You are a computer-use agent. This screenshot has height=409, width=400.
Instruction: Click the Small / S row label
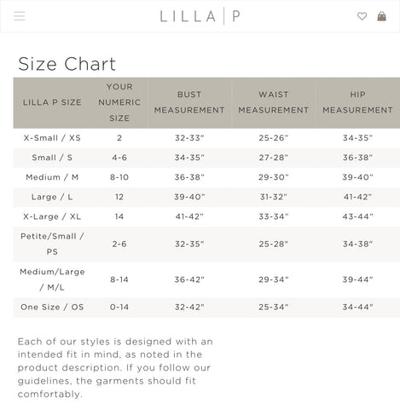point(52,158)
